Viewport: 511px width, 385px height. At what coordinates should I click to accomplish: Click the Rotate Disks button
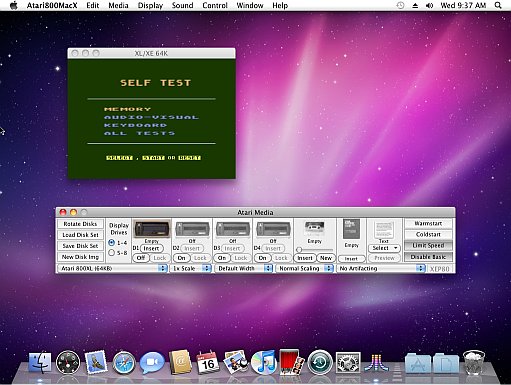tap(80, 224)
